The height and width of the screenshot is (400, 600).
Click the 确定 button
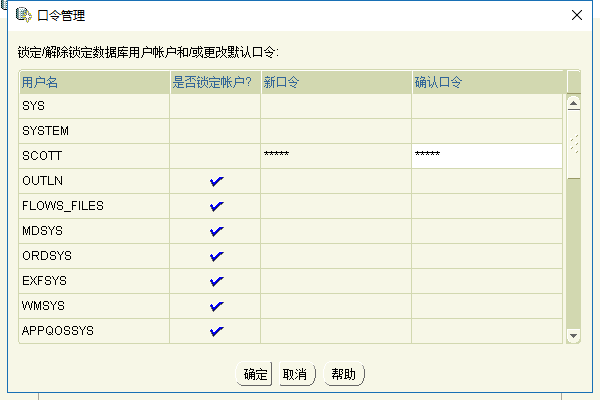pos(255,375)
